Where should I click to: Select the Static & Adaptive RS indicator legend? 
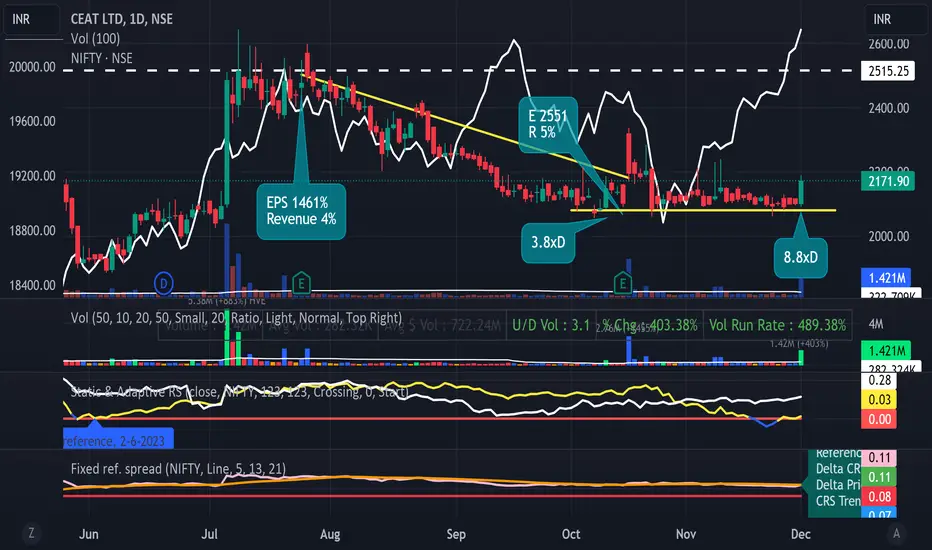(x=240, y=392)
